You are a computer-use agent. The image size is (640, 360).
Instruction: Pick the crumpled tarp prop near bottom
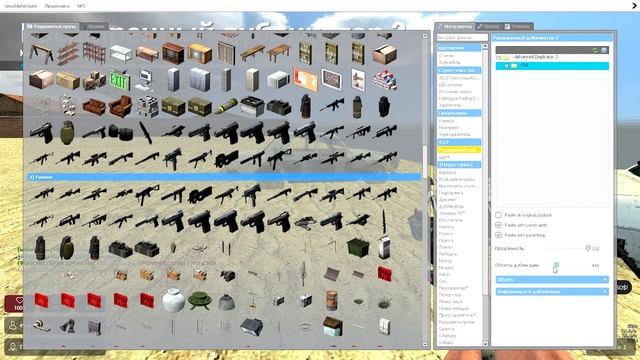[252, 327]
